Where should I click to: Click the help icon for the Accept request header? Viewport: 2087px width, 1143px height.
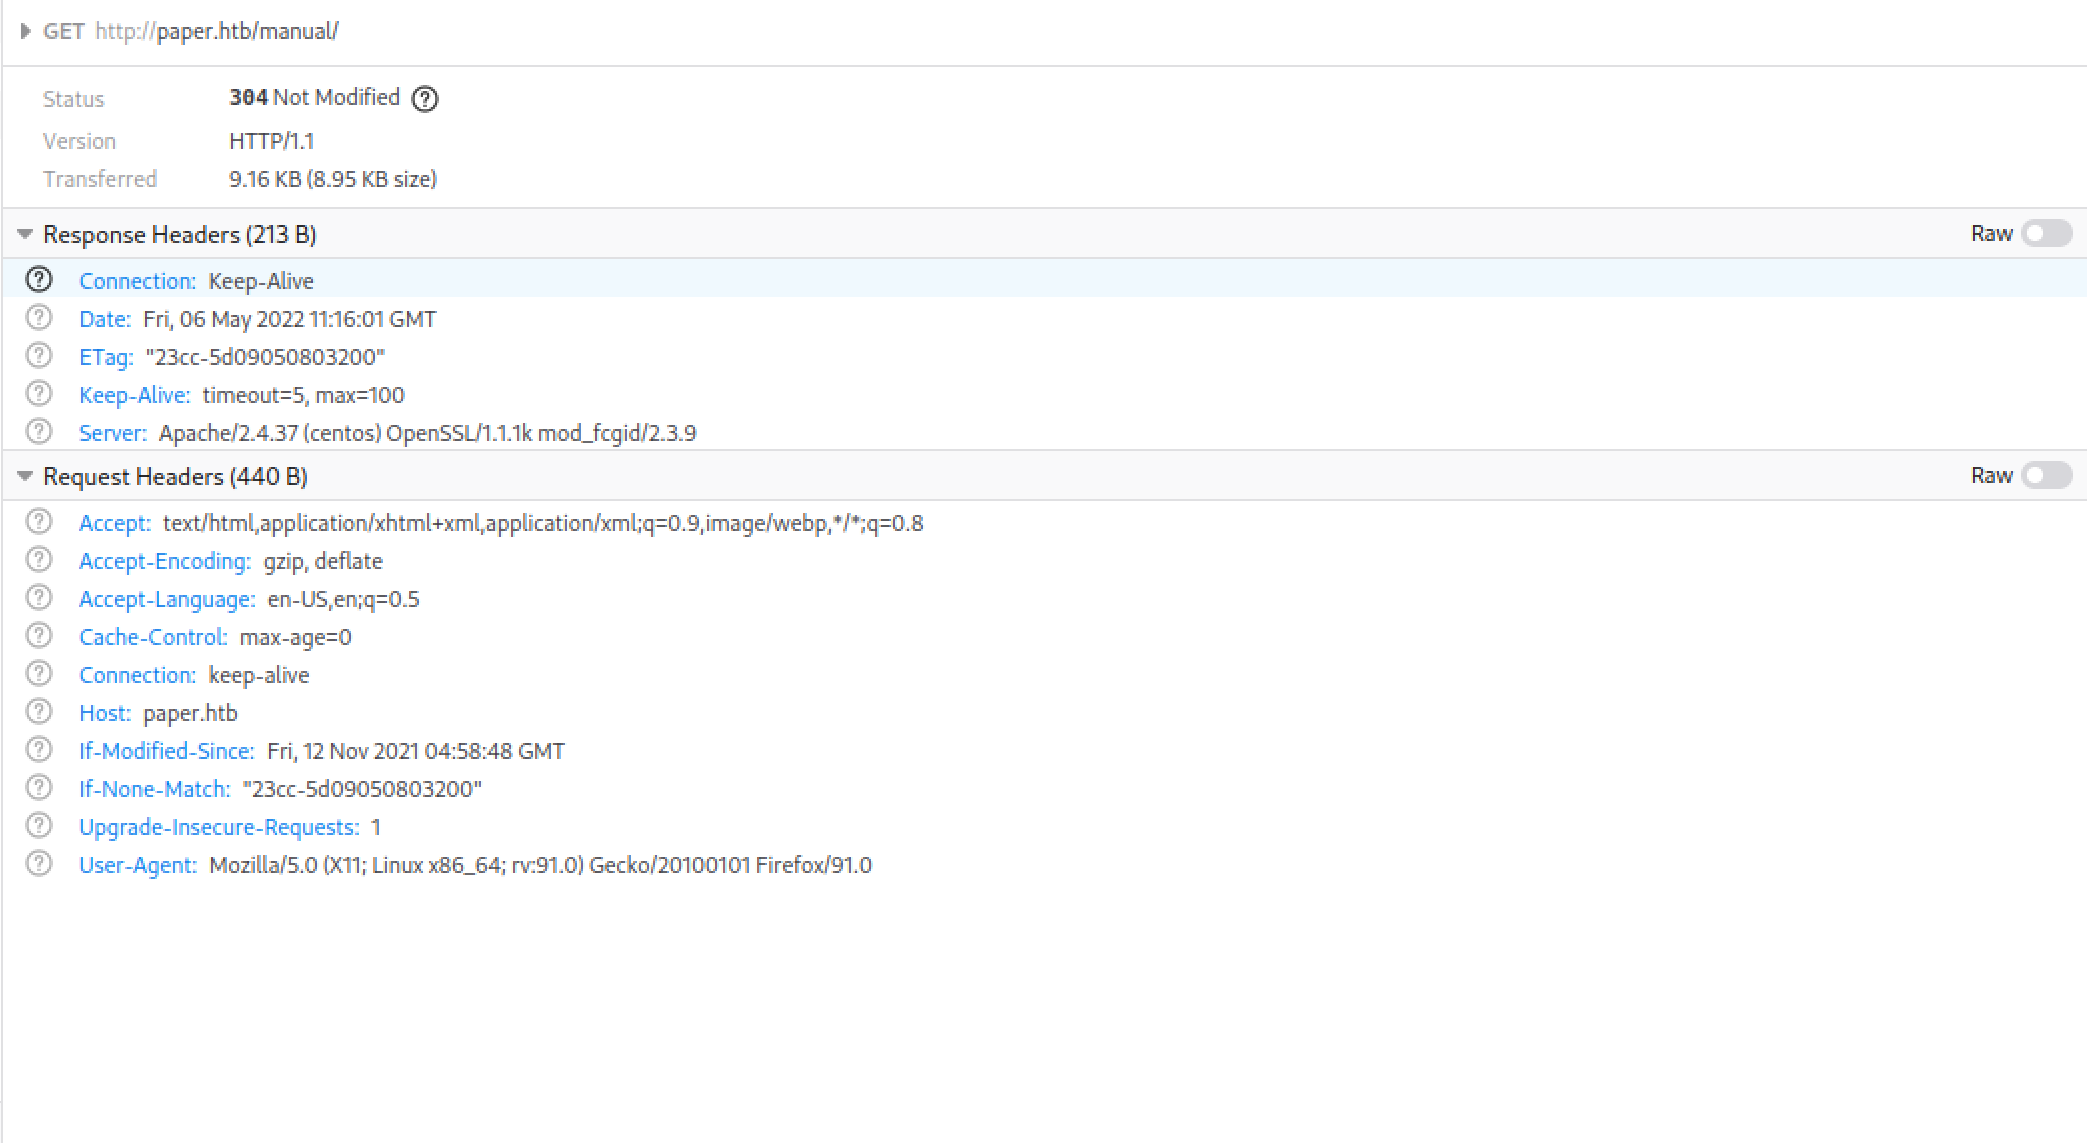pyautogui.click(x=39, y=522)
